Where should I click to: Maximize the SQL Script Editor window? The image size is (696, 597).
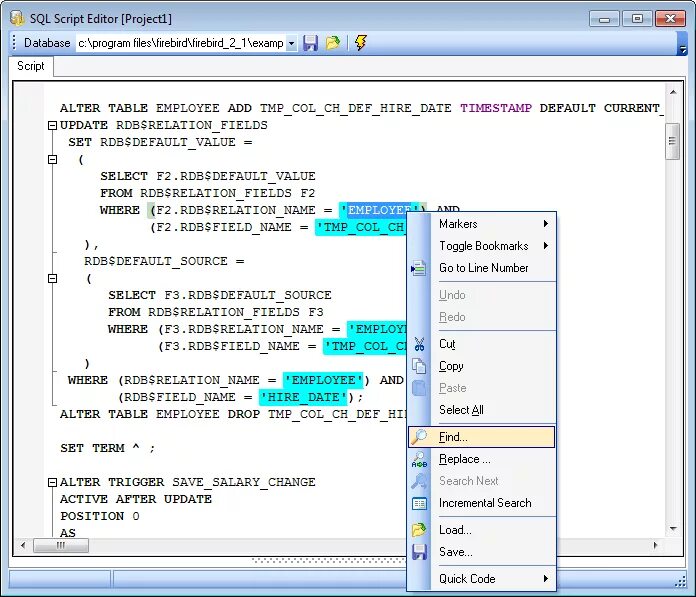click(x=637, y=19)
